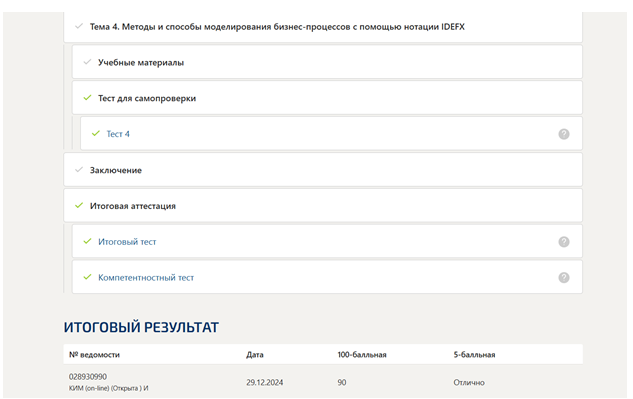The height and width of the screenshot is (399, 633).
Task: Click checkmark next to Тест 4
Action: tap(96, 133)
